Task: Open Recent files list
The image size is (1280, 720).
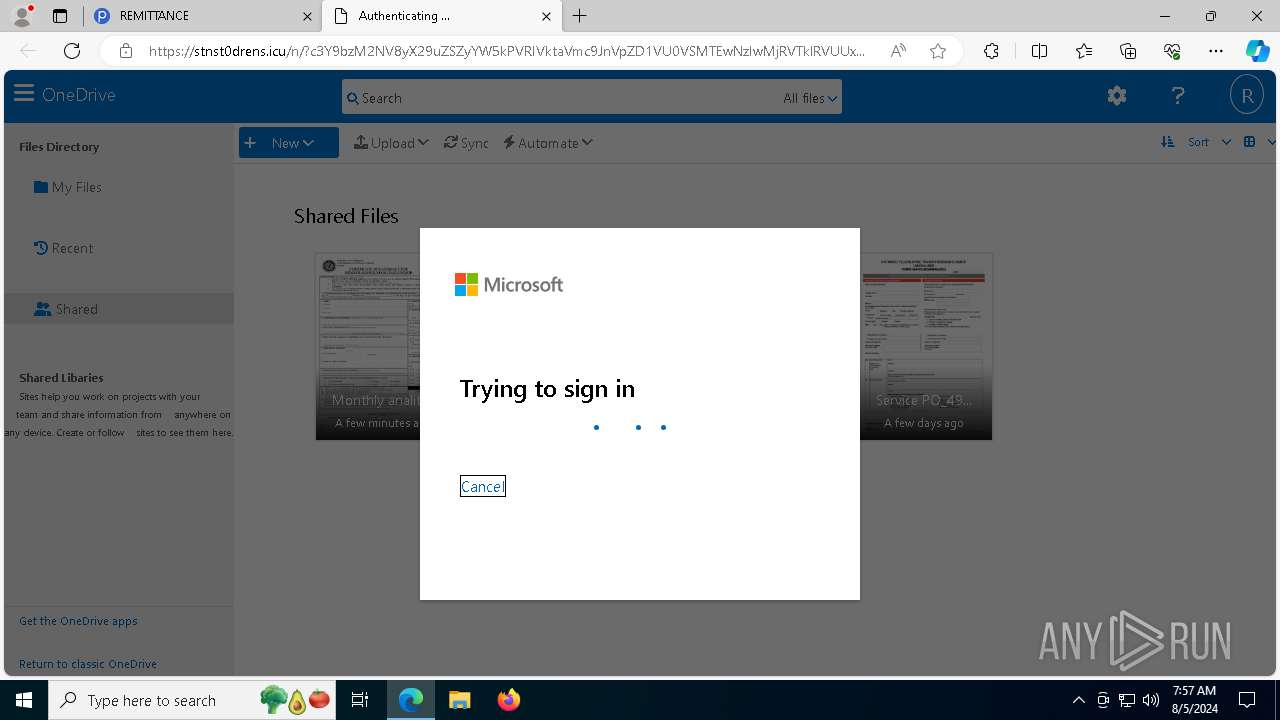Action: tap(63, 248)
